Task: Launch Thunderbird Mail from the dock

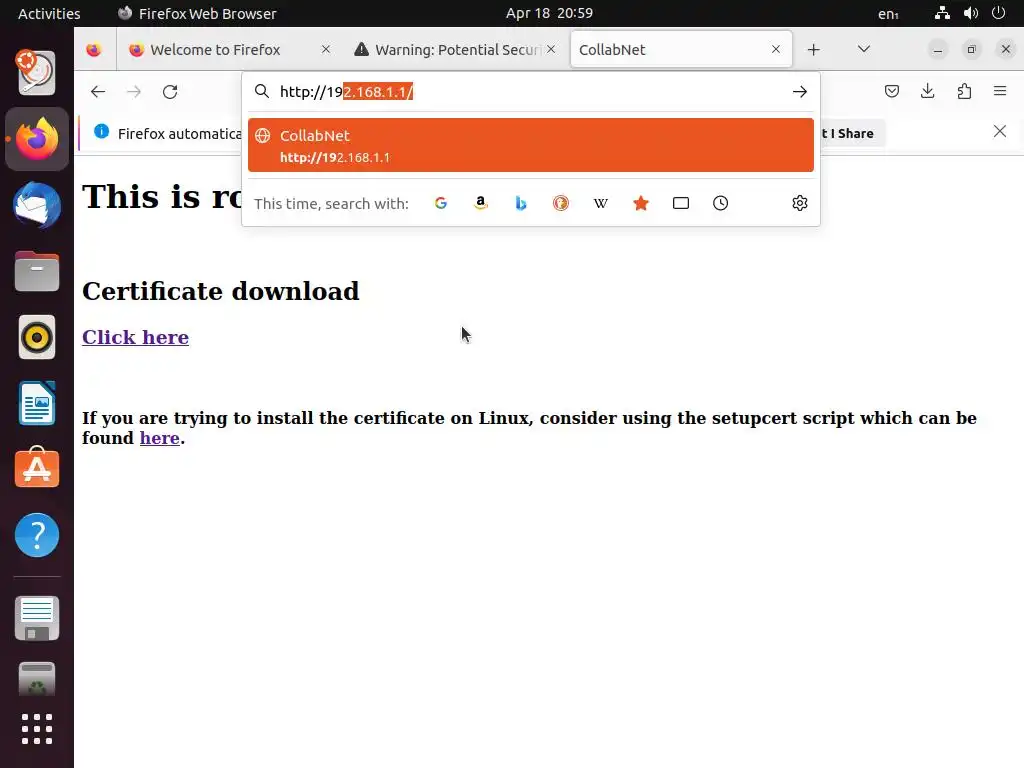Action: [37, 206]
